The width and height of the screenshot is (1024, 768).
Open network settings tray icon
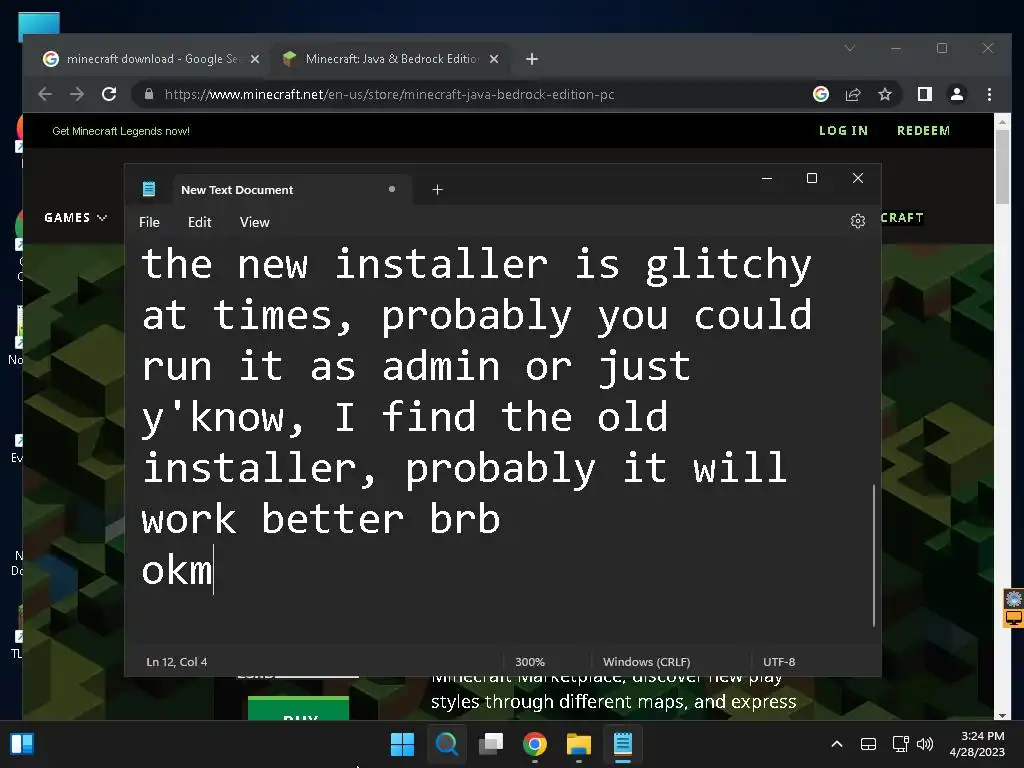click(901, 744)
